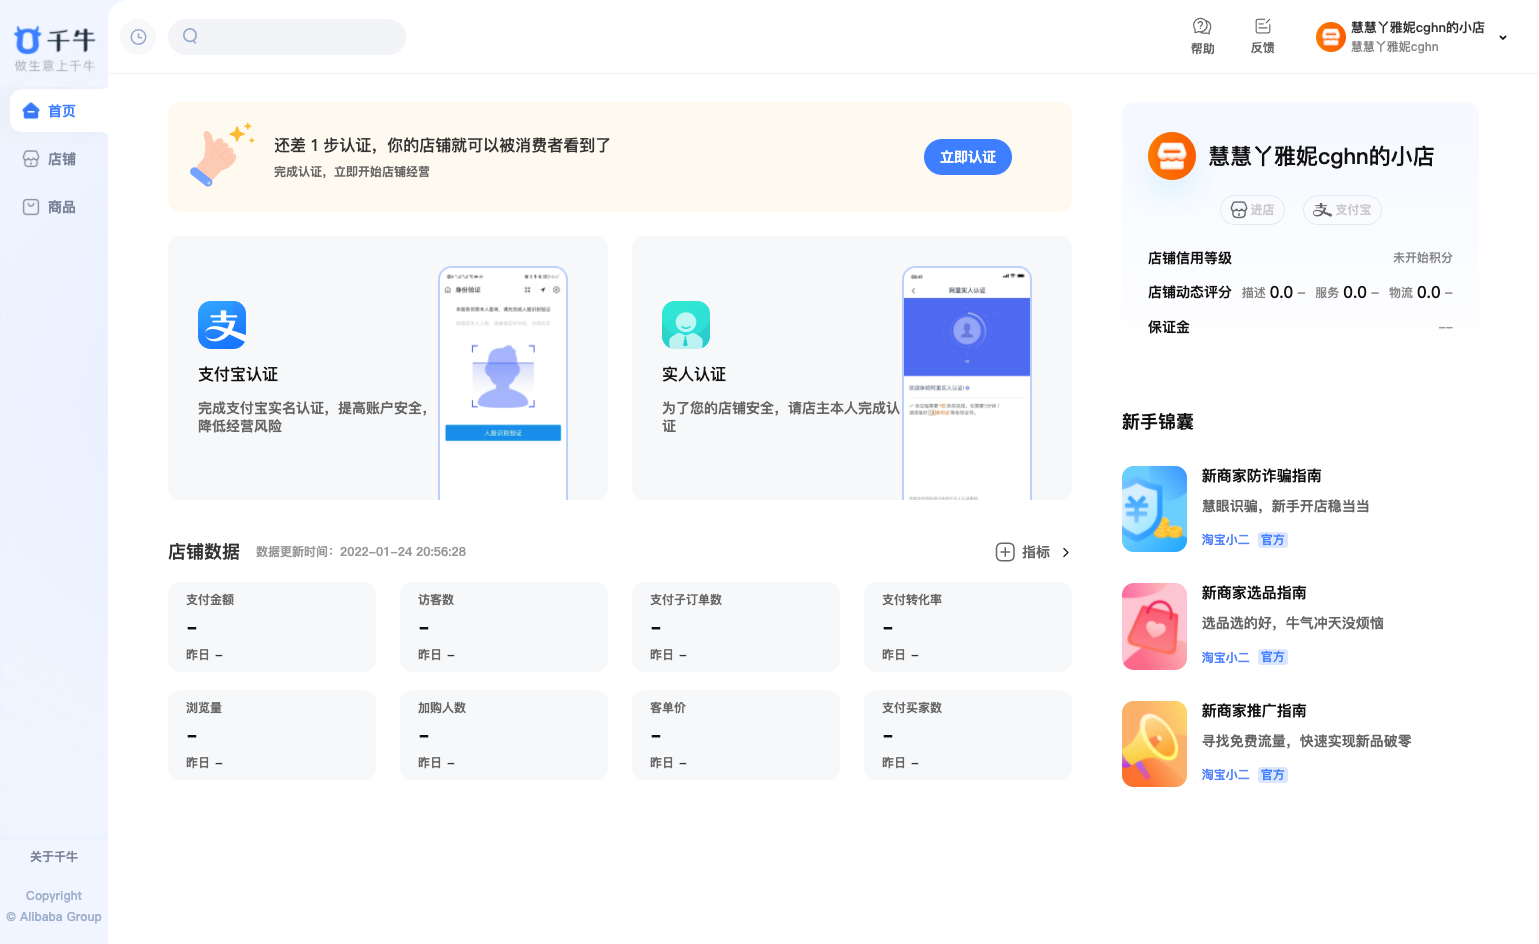Click the 支付转化率 data card
1539x944 pixels.
(968, 627)
